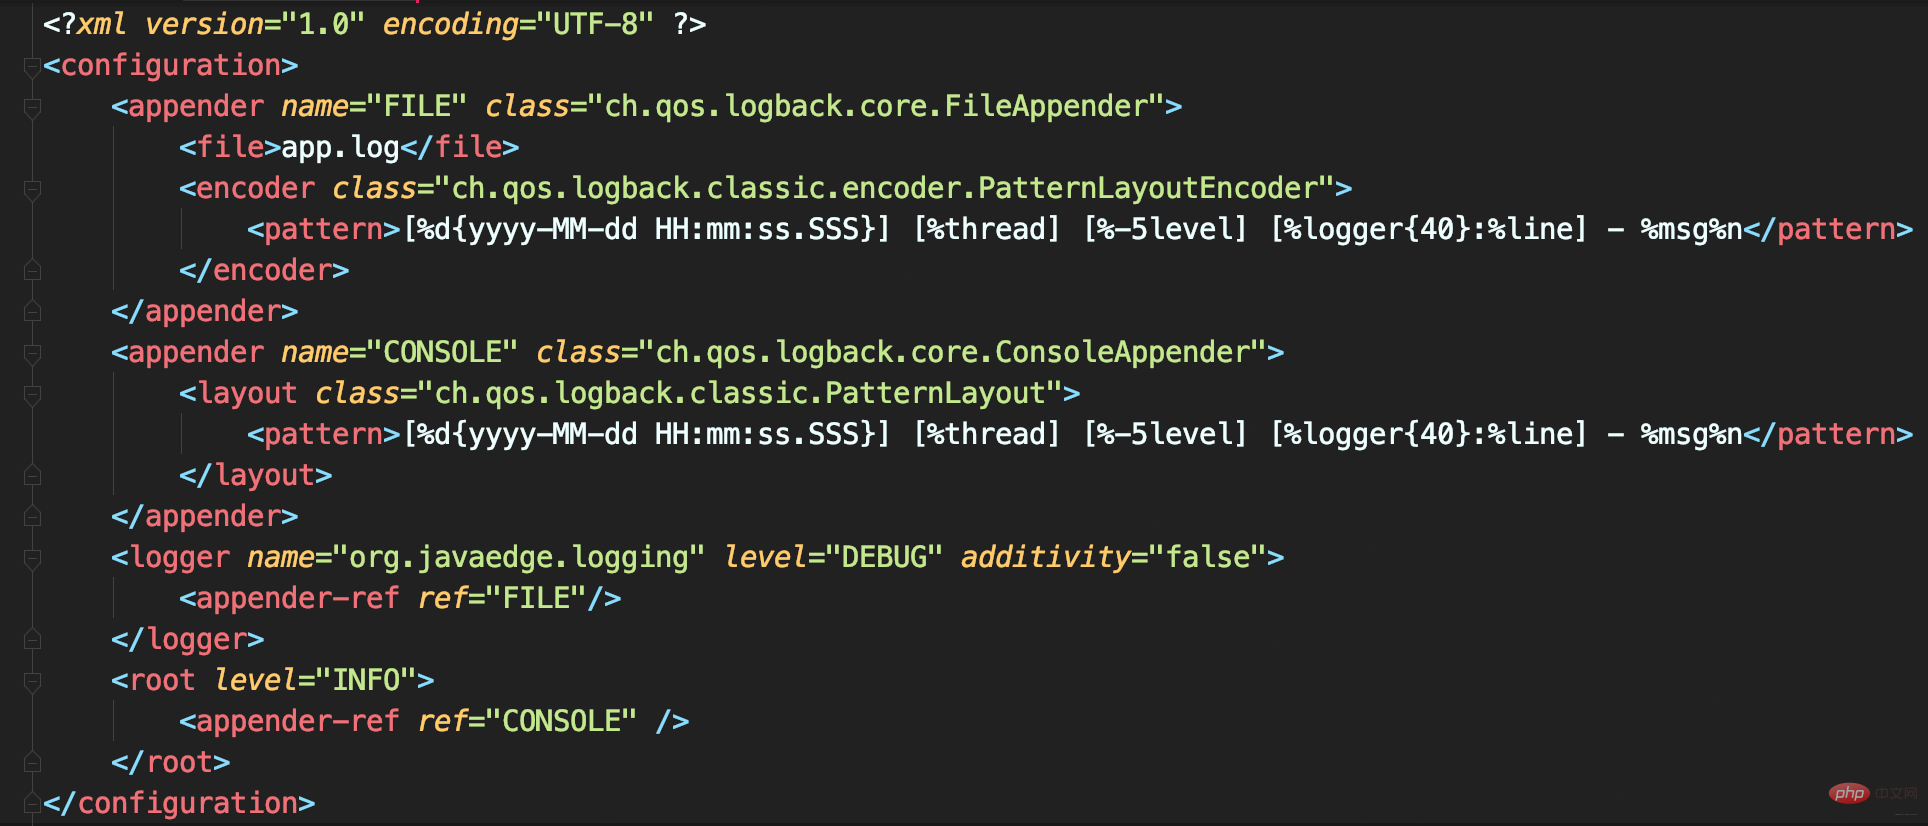The height and width of the screenshot is (826, 1928).
Task: Collapse the configuration element fold marker
Action: pyautogui.click(x=32, y=66)
